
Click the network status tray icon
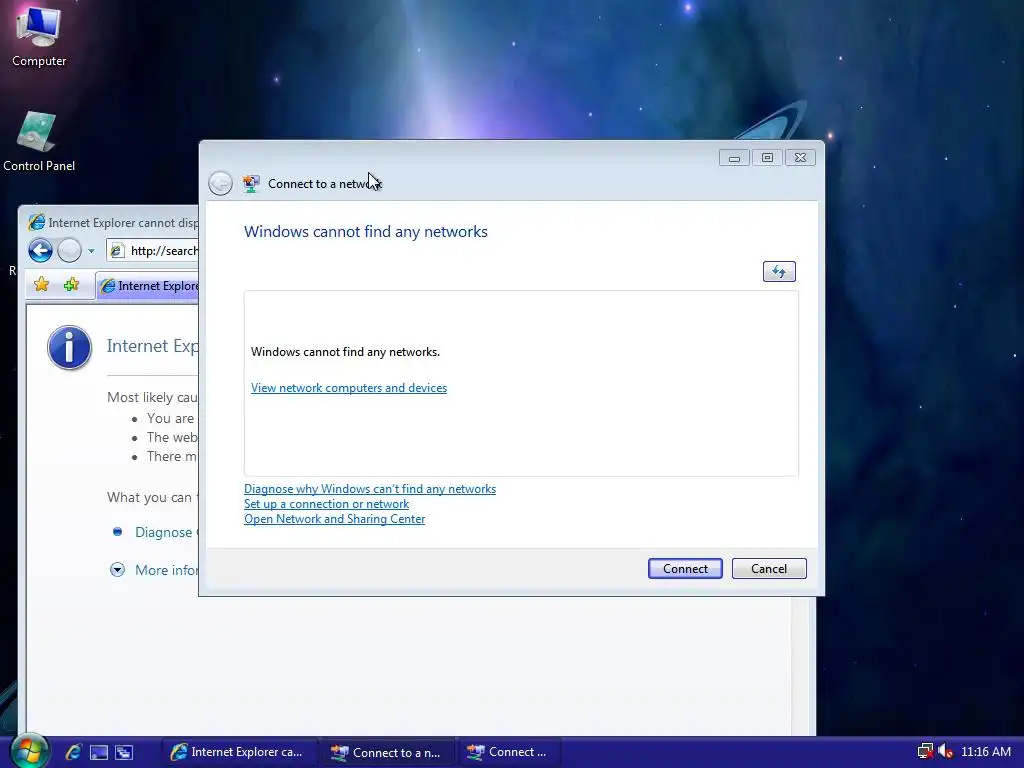click(925, 752)
